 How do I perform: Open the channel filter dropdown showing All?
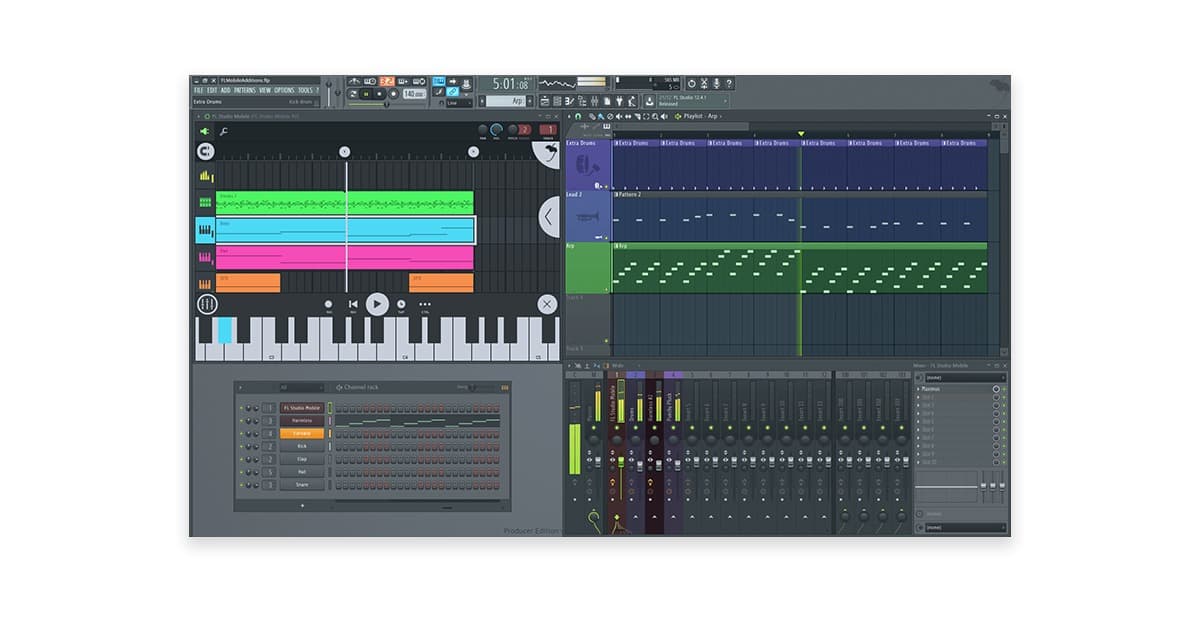(301, 387)
